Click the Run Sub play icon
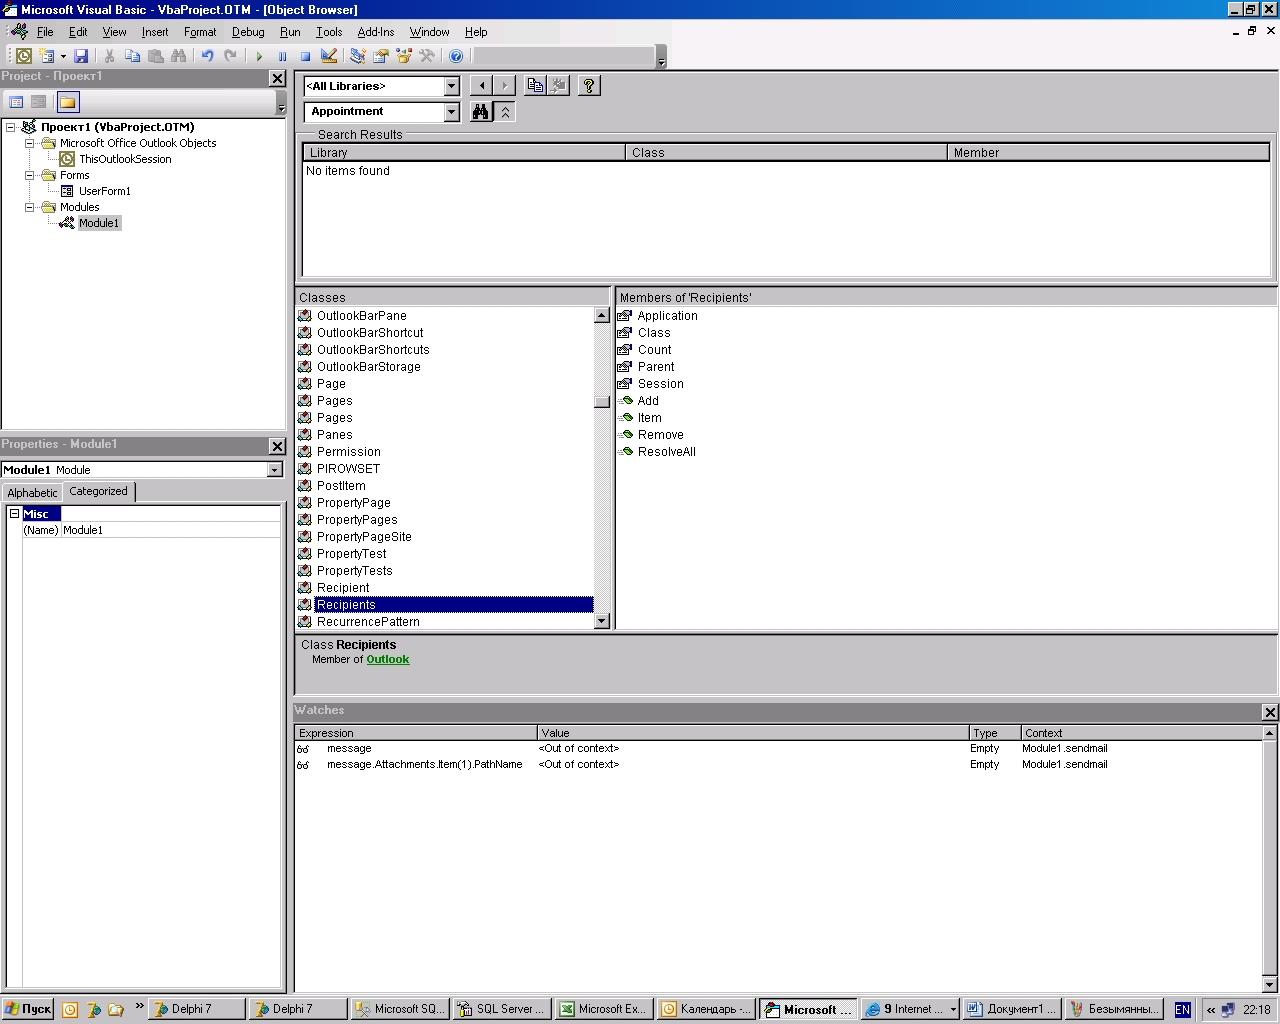Image resolution: width=1280 pixels, height=1024 pixels. [259, 56]
